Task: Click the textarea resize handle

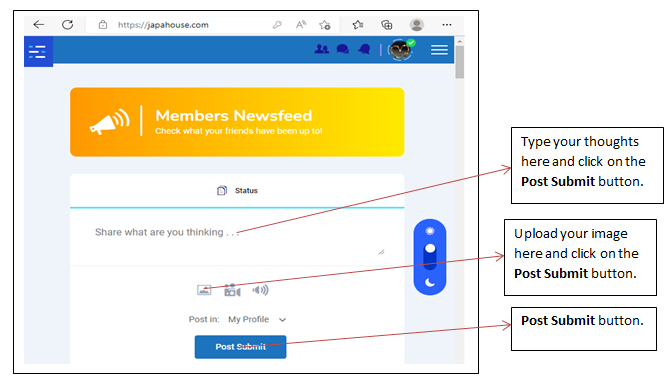Action: (x=381, y=252)
